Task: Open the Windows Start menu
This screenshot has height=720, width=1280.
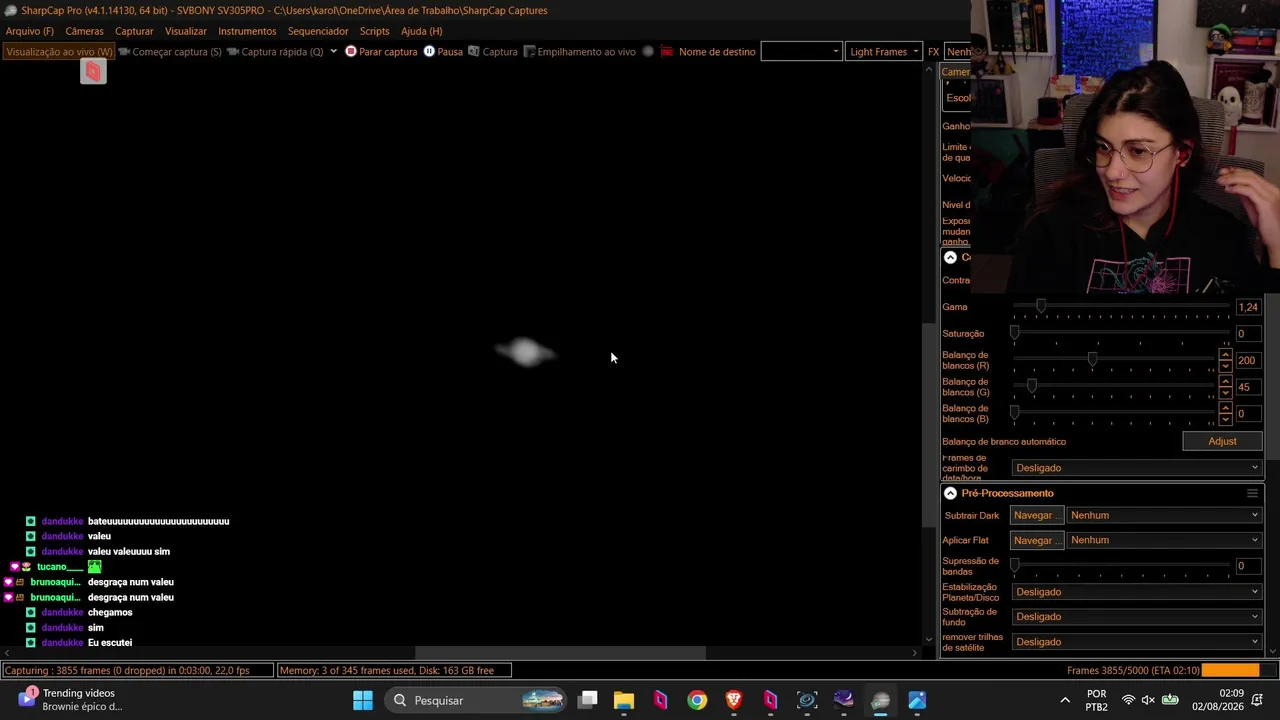Action: tap(363, 700)
